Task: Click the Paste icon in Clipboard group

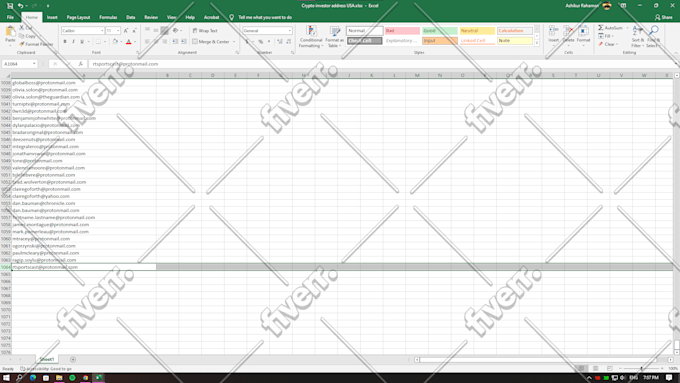Action: [x=10, y=31]
